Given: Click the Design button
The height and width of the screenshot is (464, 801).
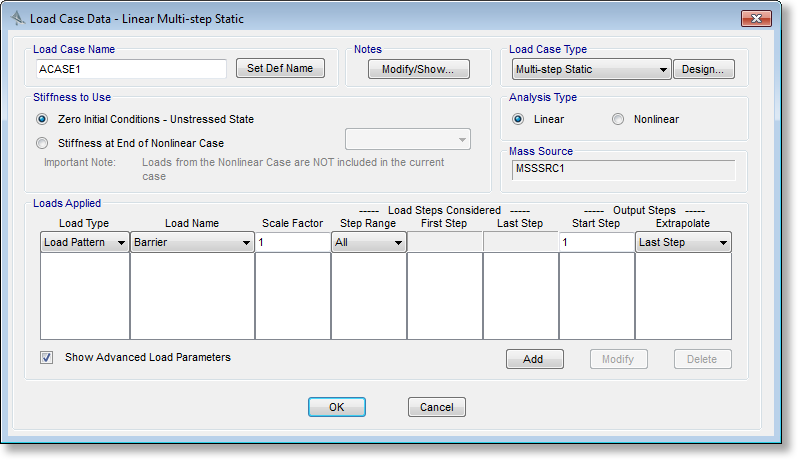Looking at the screenshot, I should pyautogui.click(x=704, y=69).
